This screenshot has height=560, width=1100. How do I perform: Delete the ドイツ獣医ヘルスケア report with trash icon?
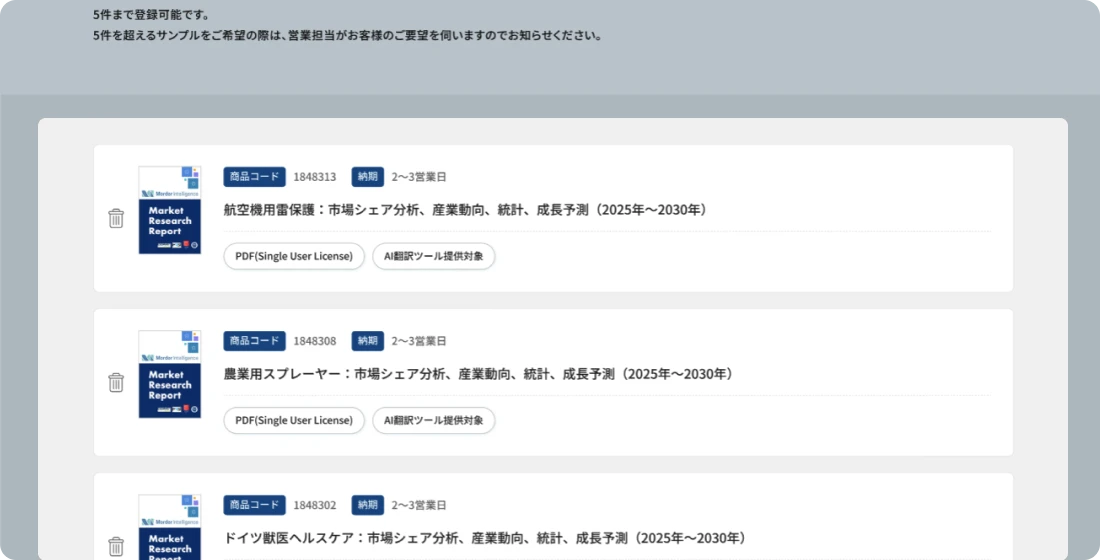pos(116,547)
